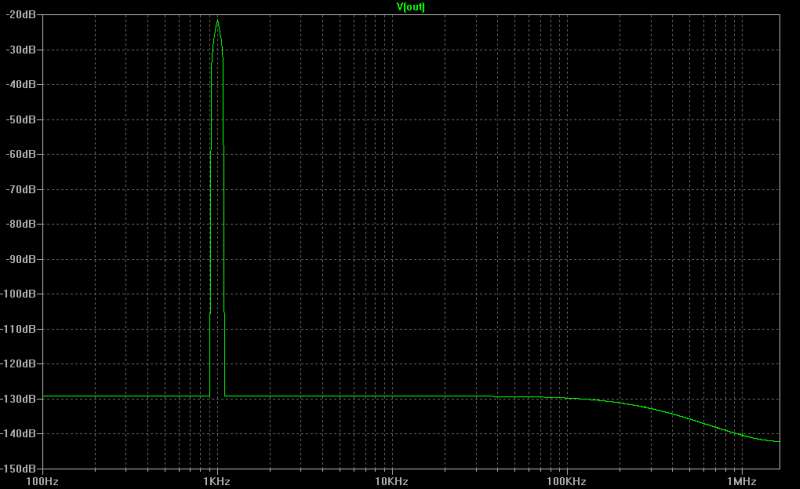Click the 100KHz frequency axis label
800x489 pixels.
point(566,481)
